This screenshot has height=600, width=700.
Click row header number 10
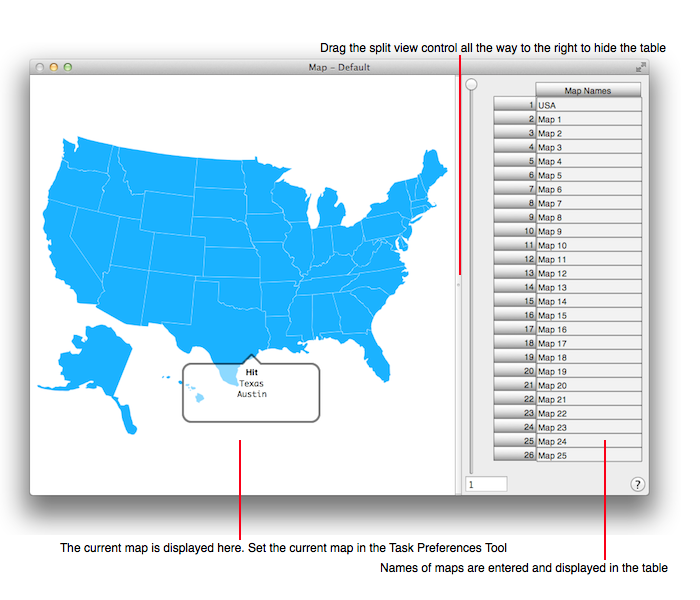(515, 231)
